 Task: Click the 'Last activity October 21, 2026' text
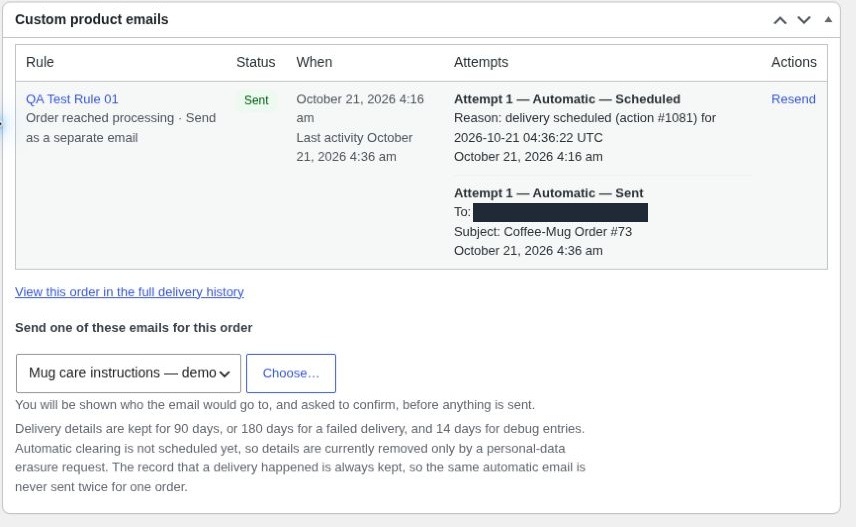(x=354, y=147)
